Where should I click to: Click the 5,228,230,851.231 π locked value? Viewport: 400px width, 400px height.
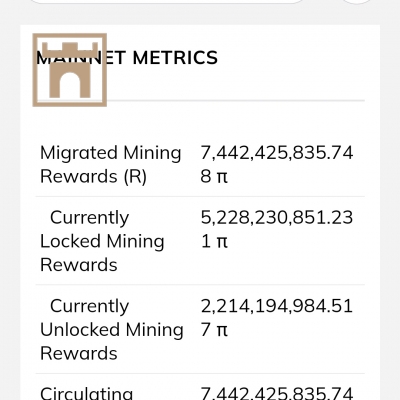(x=277, y=229)
